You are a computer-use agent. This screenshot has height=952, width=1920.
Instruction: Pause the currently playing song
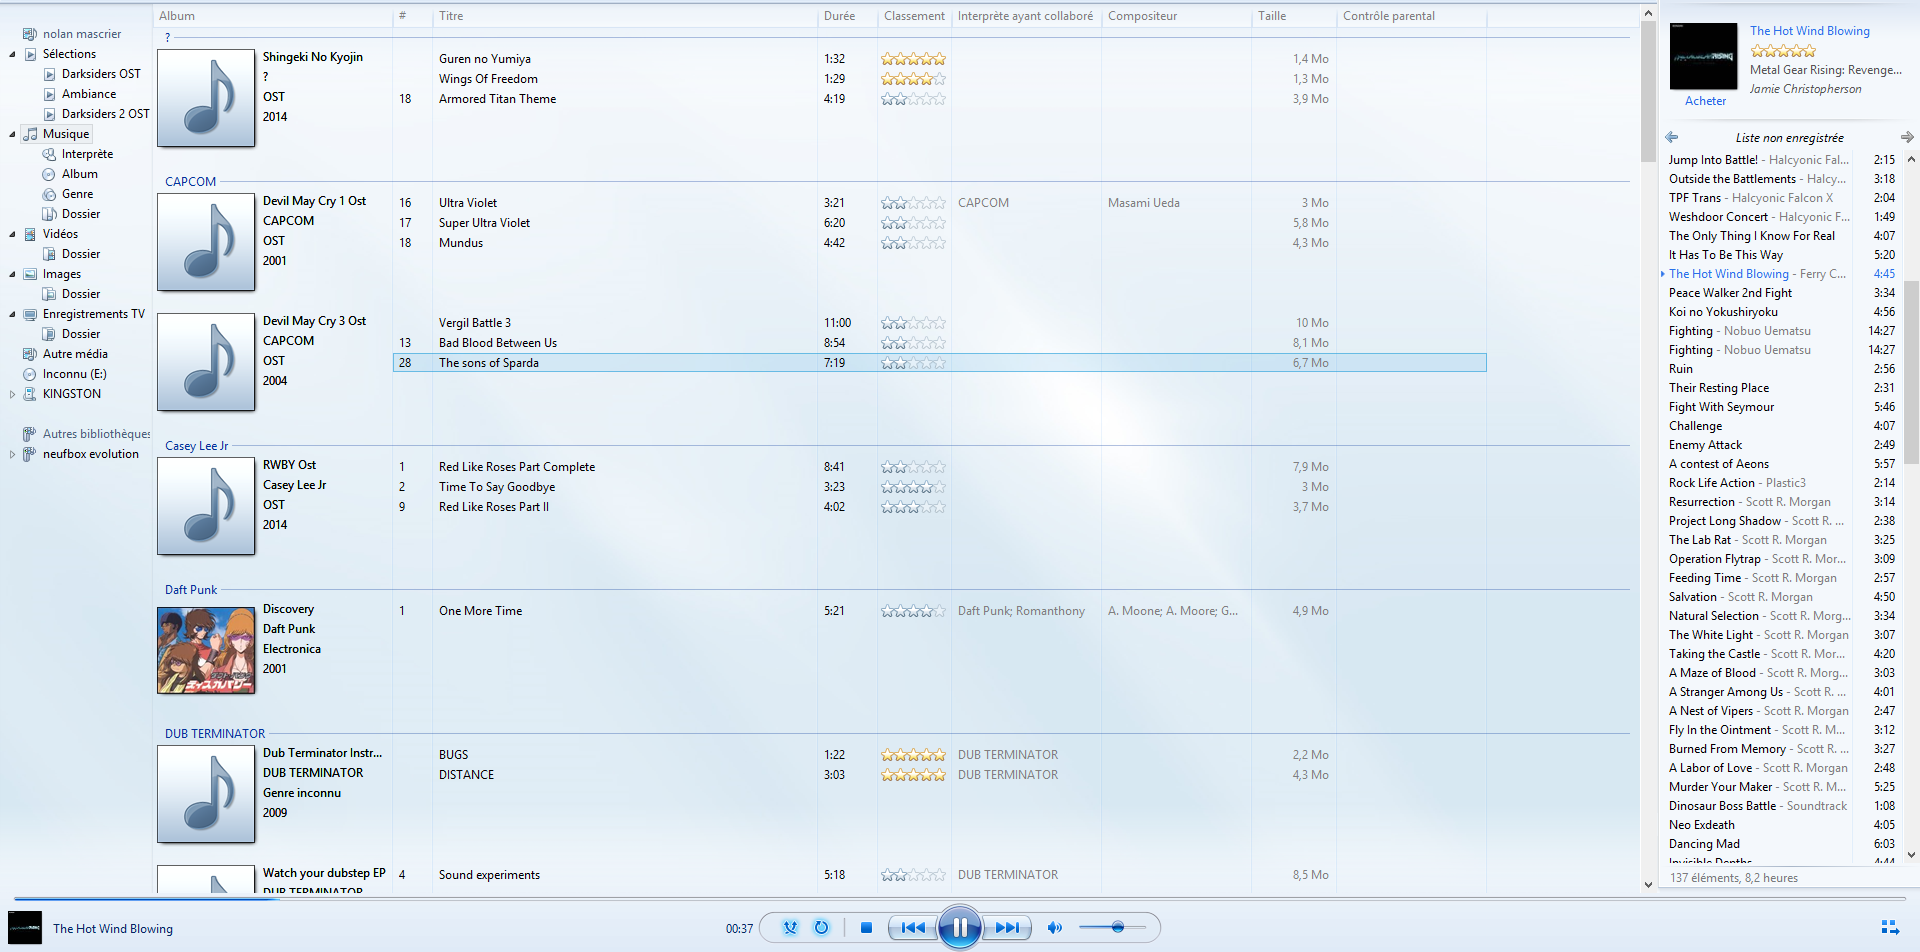coord(959,928)
